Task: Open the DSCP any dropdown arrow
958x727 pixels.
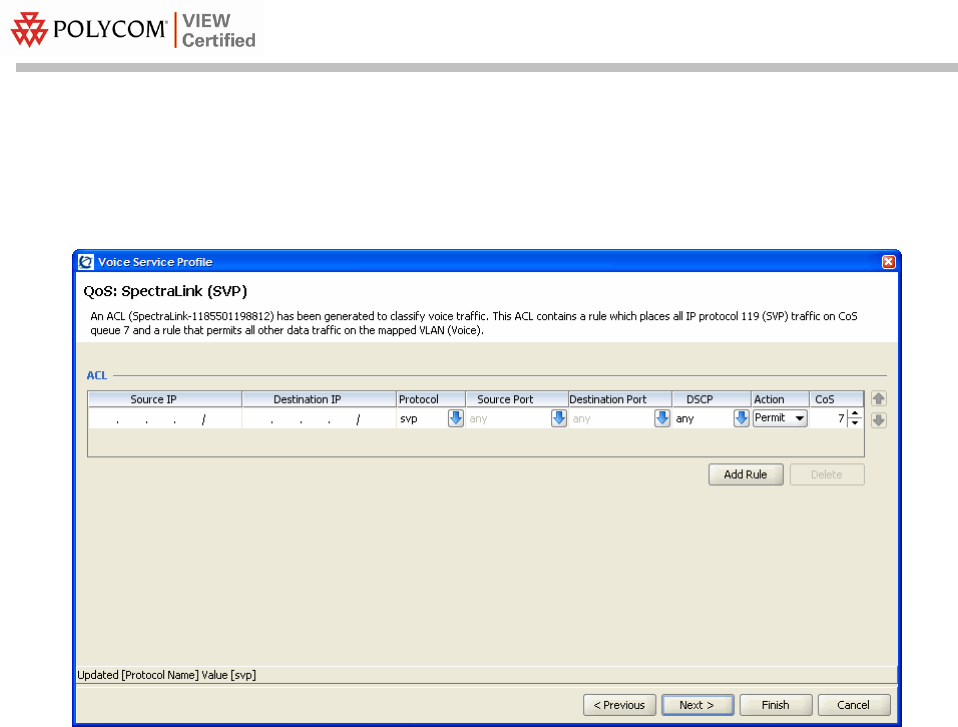Action: click(x=742, y=418)
